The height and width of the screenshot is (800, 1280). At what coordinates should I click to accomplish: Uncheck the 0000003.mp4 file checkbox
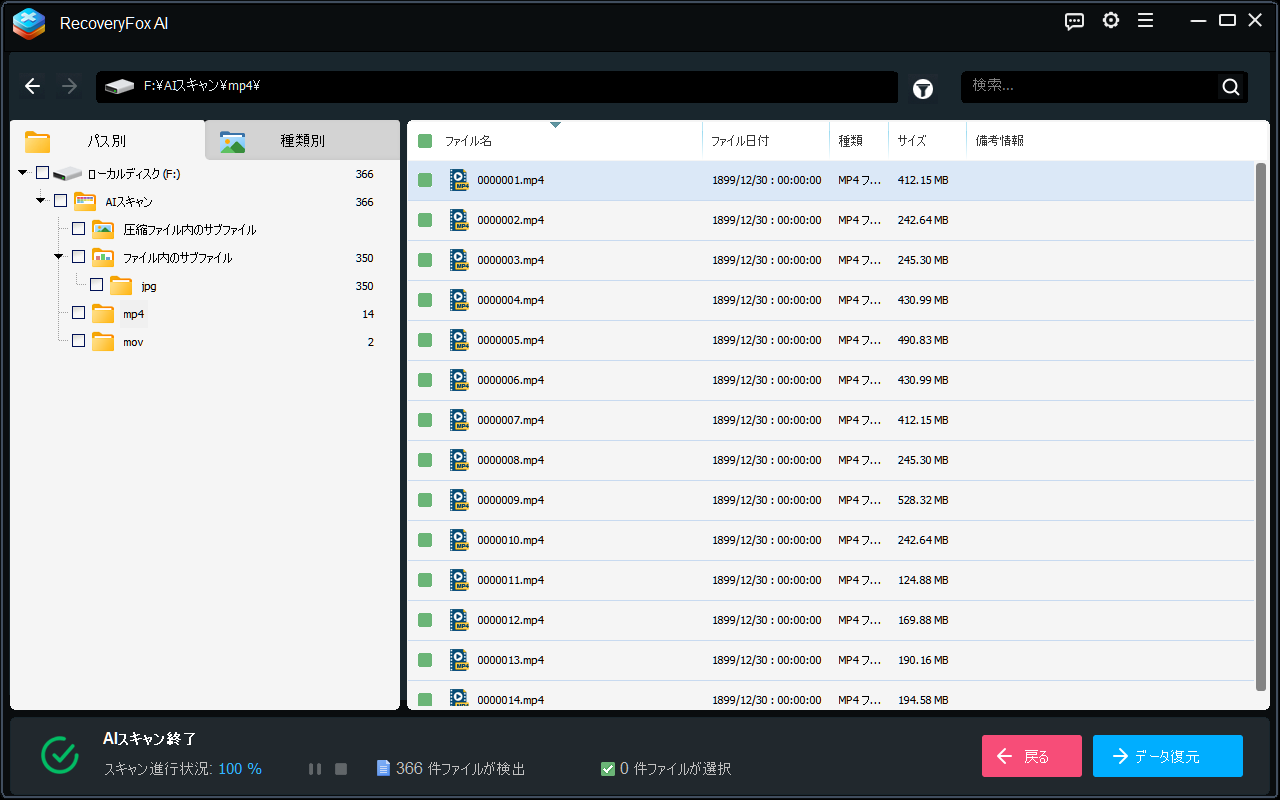(x=425, y=260)
